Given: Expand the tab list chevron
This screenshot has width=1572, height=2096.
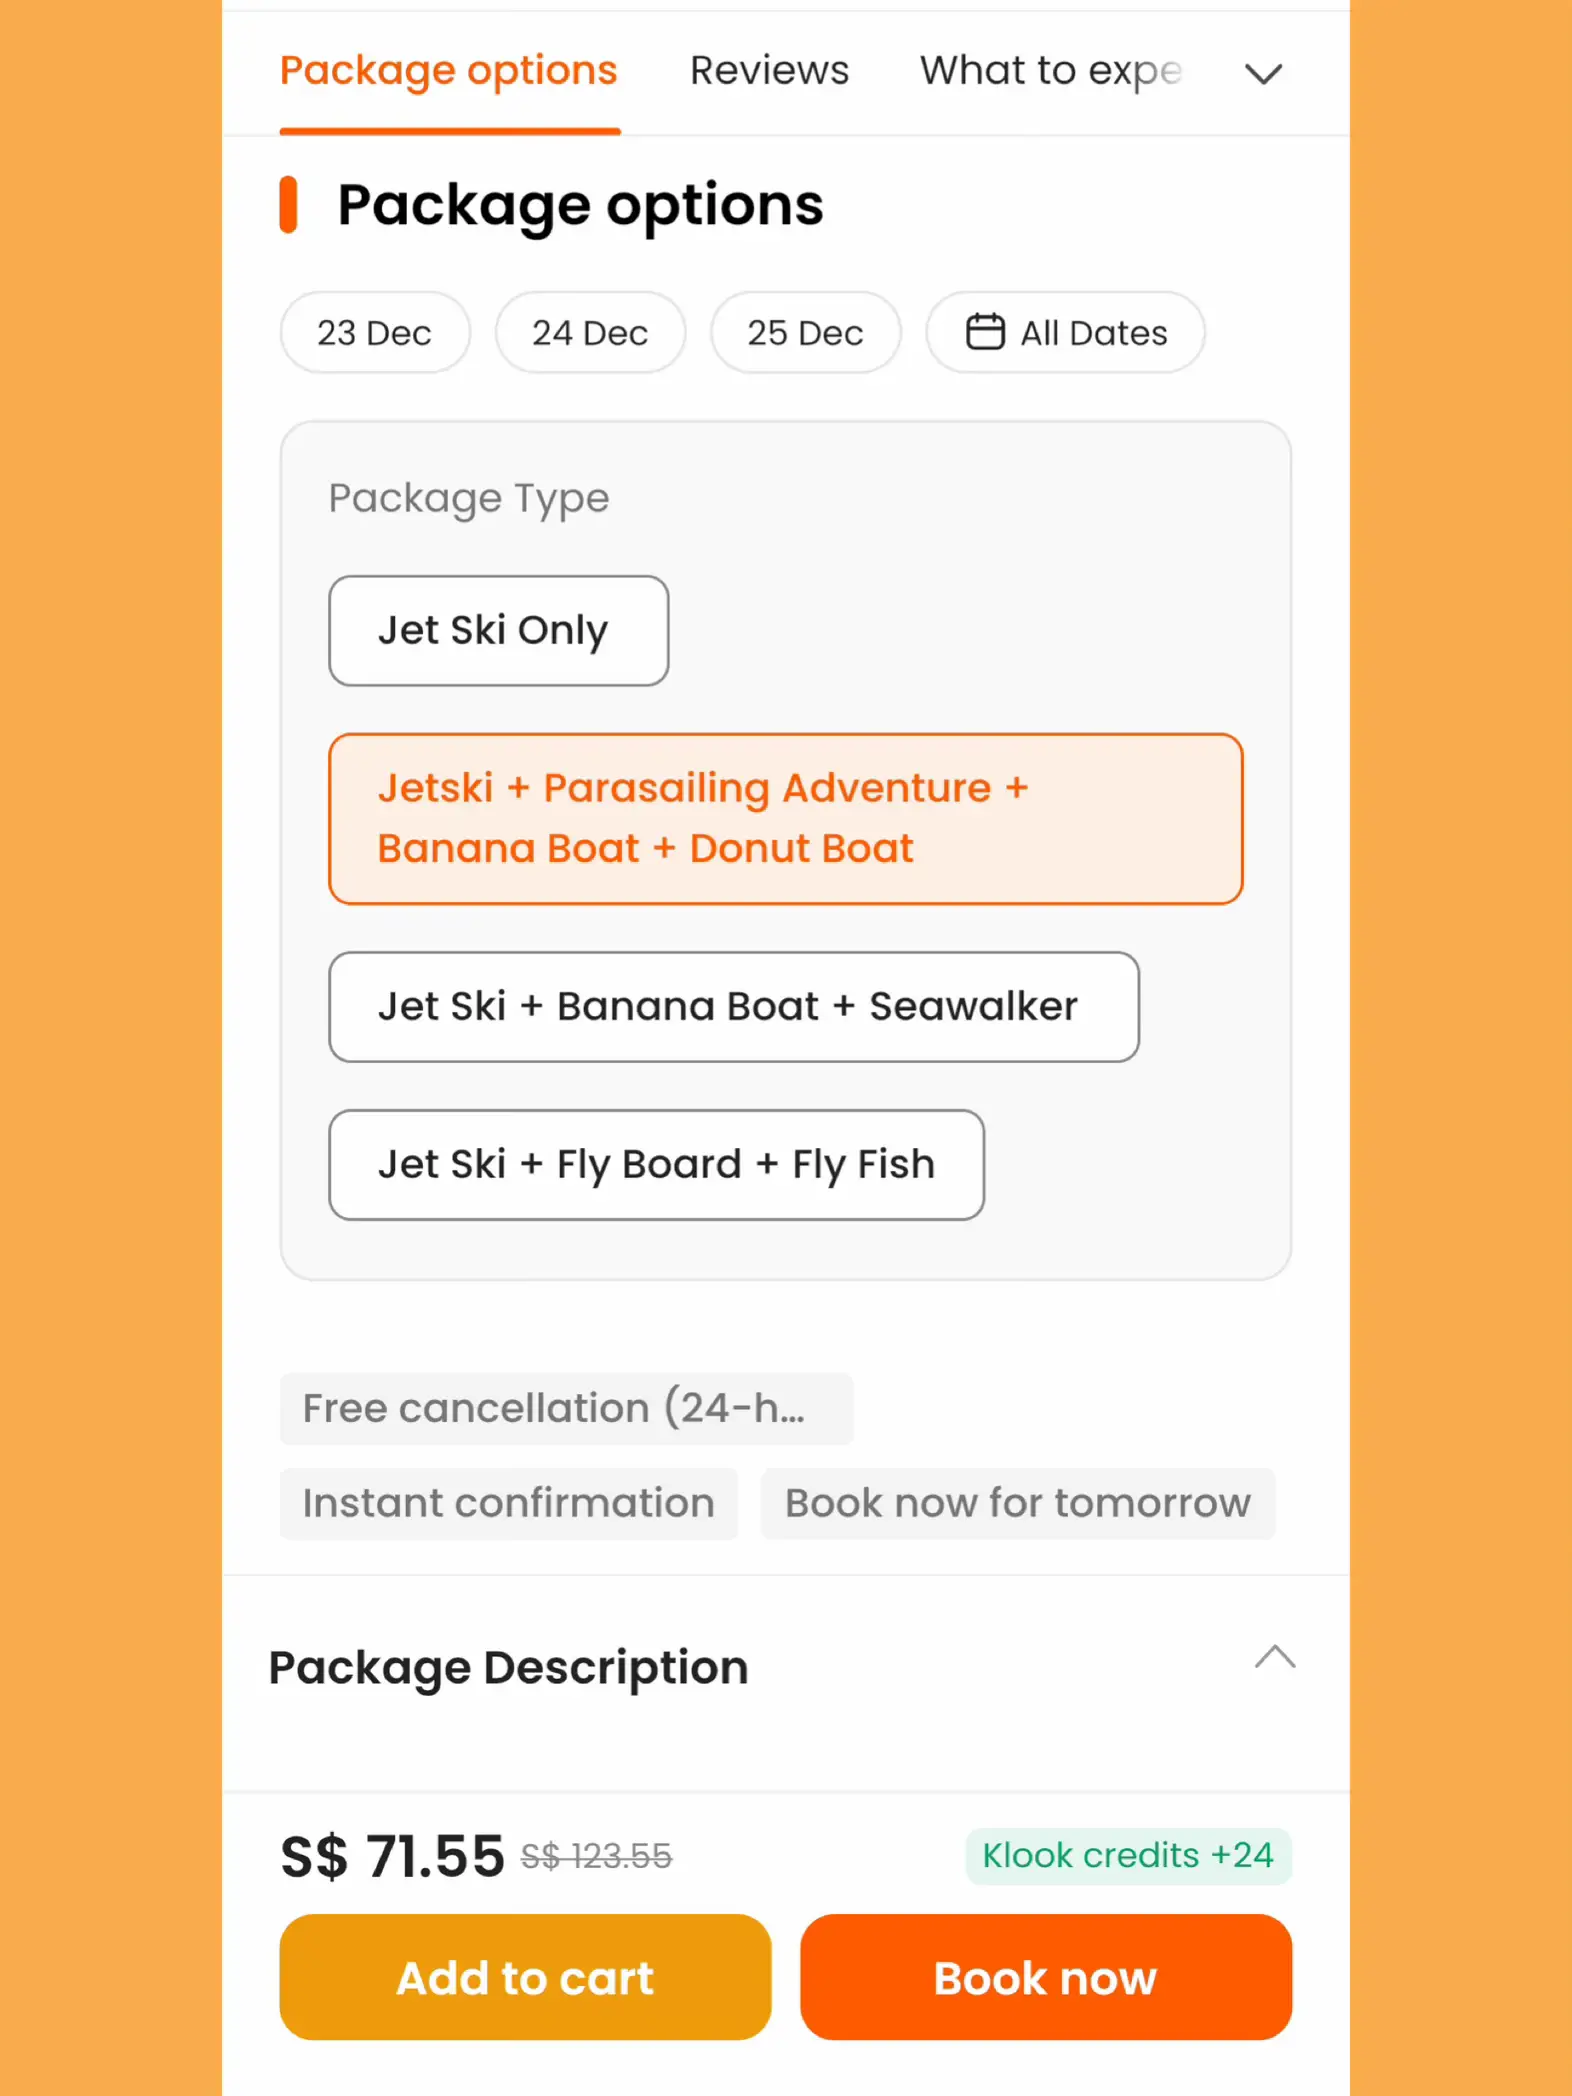Looking at the screenshot, I should pyautogui.click(x=1263, y=73).
